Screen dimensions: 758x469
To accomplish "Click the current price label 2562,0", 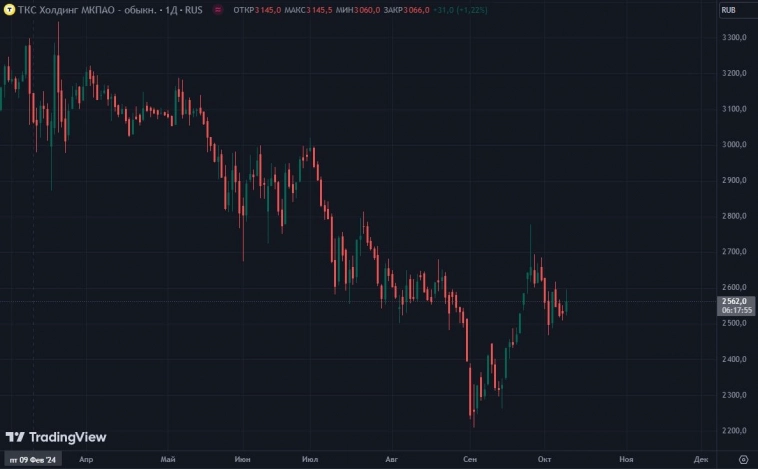I will (735, 299).
